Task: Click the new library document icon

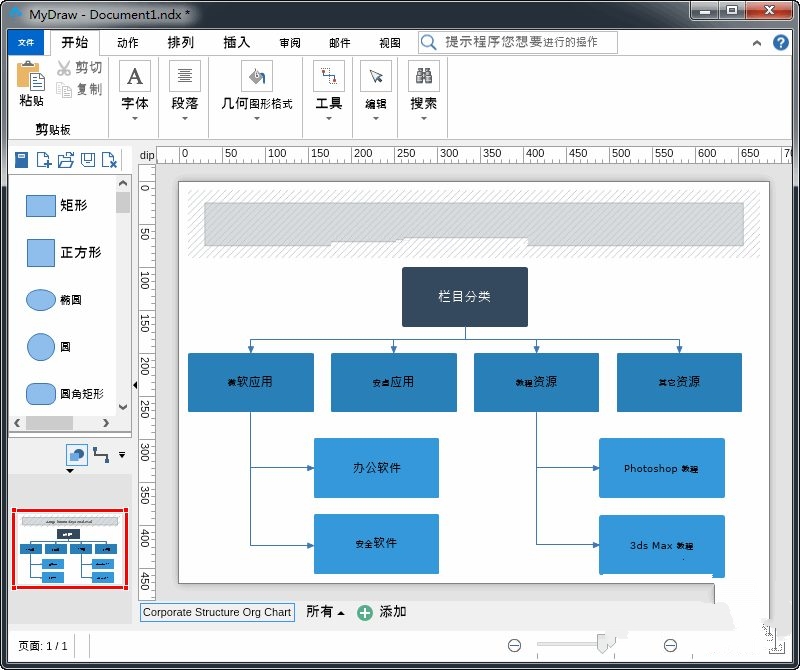Action: [43, 160]
